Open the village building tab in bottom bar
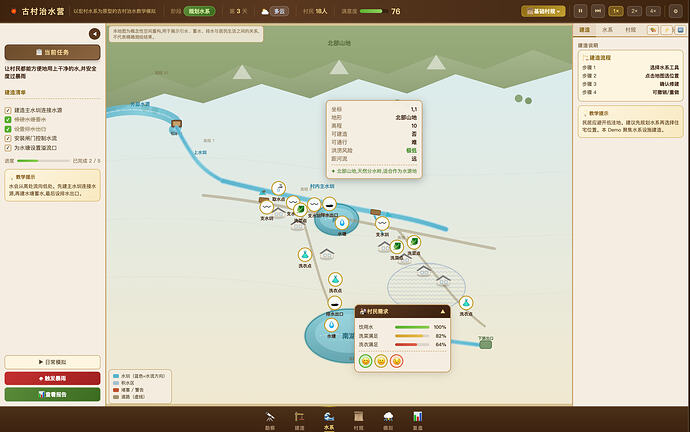 click(359, 420)
